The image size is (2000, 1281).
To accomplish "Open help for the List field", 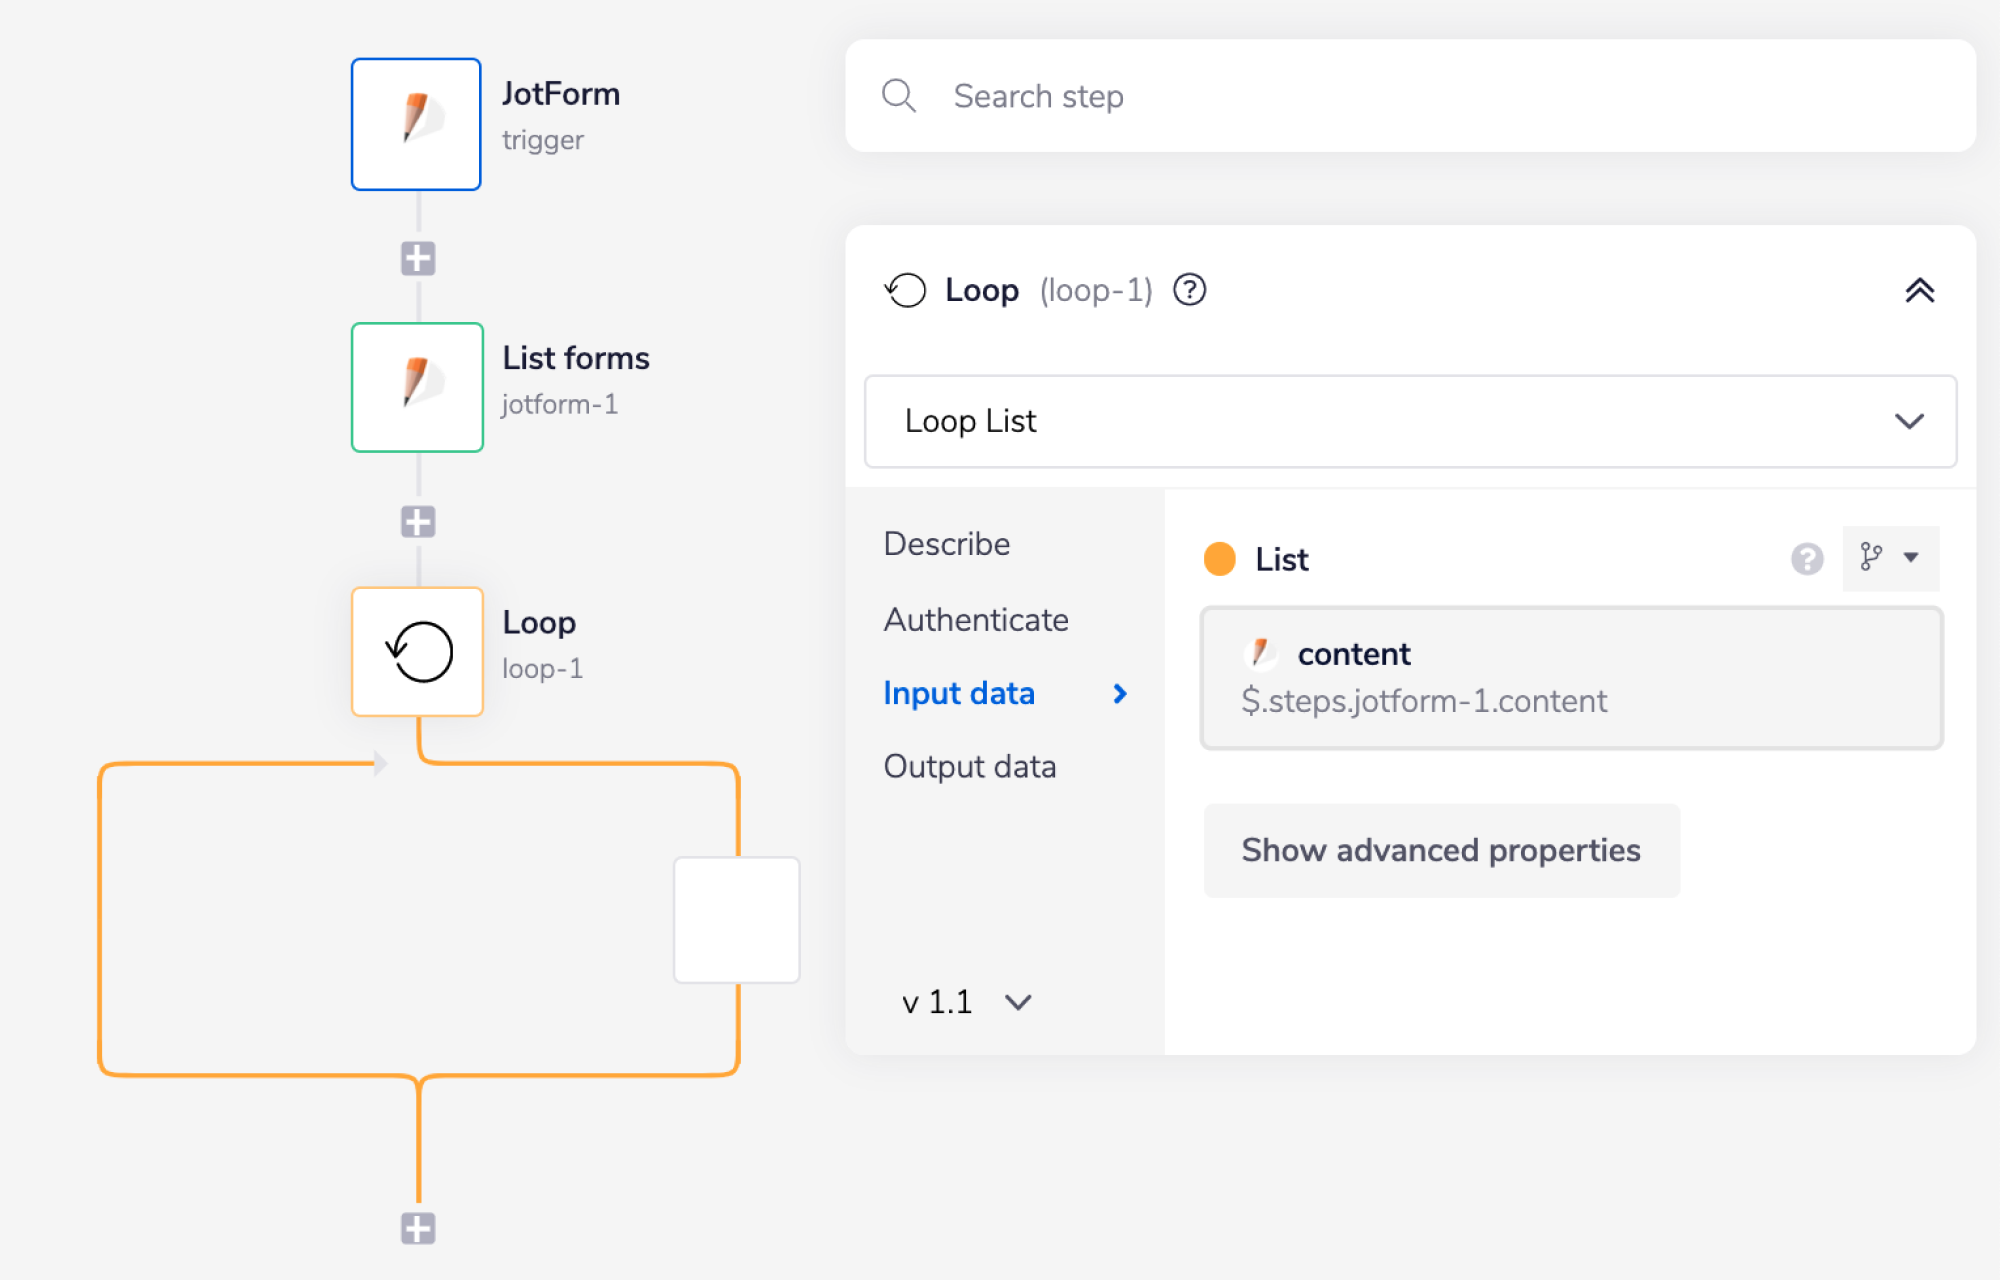I will pyautogui.click(x=1806, y=560).
